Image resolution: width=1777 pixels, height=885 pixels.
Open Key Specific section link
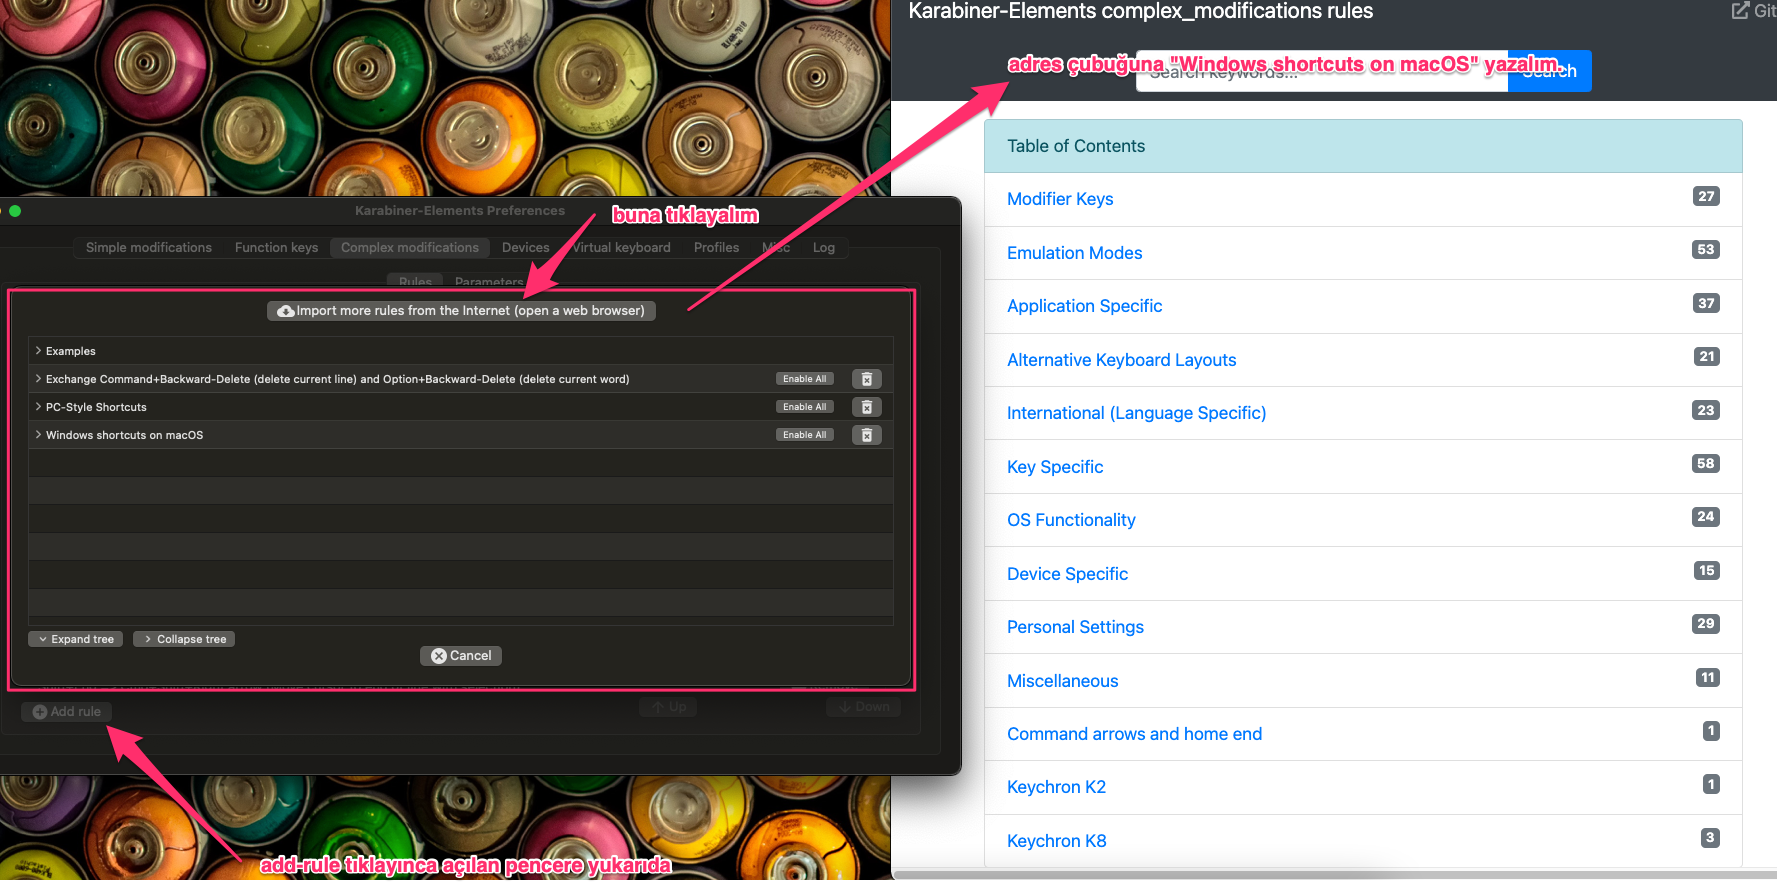(x=1055, y=467)
